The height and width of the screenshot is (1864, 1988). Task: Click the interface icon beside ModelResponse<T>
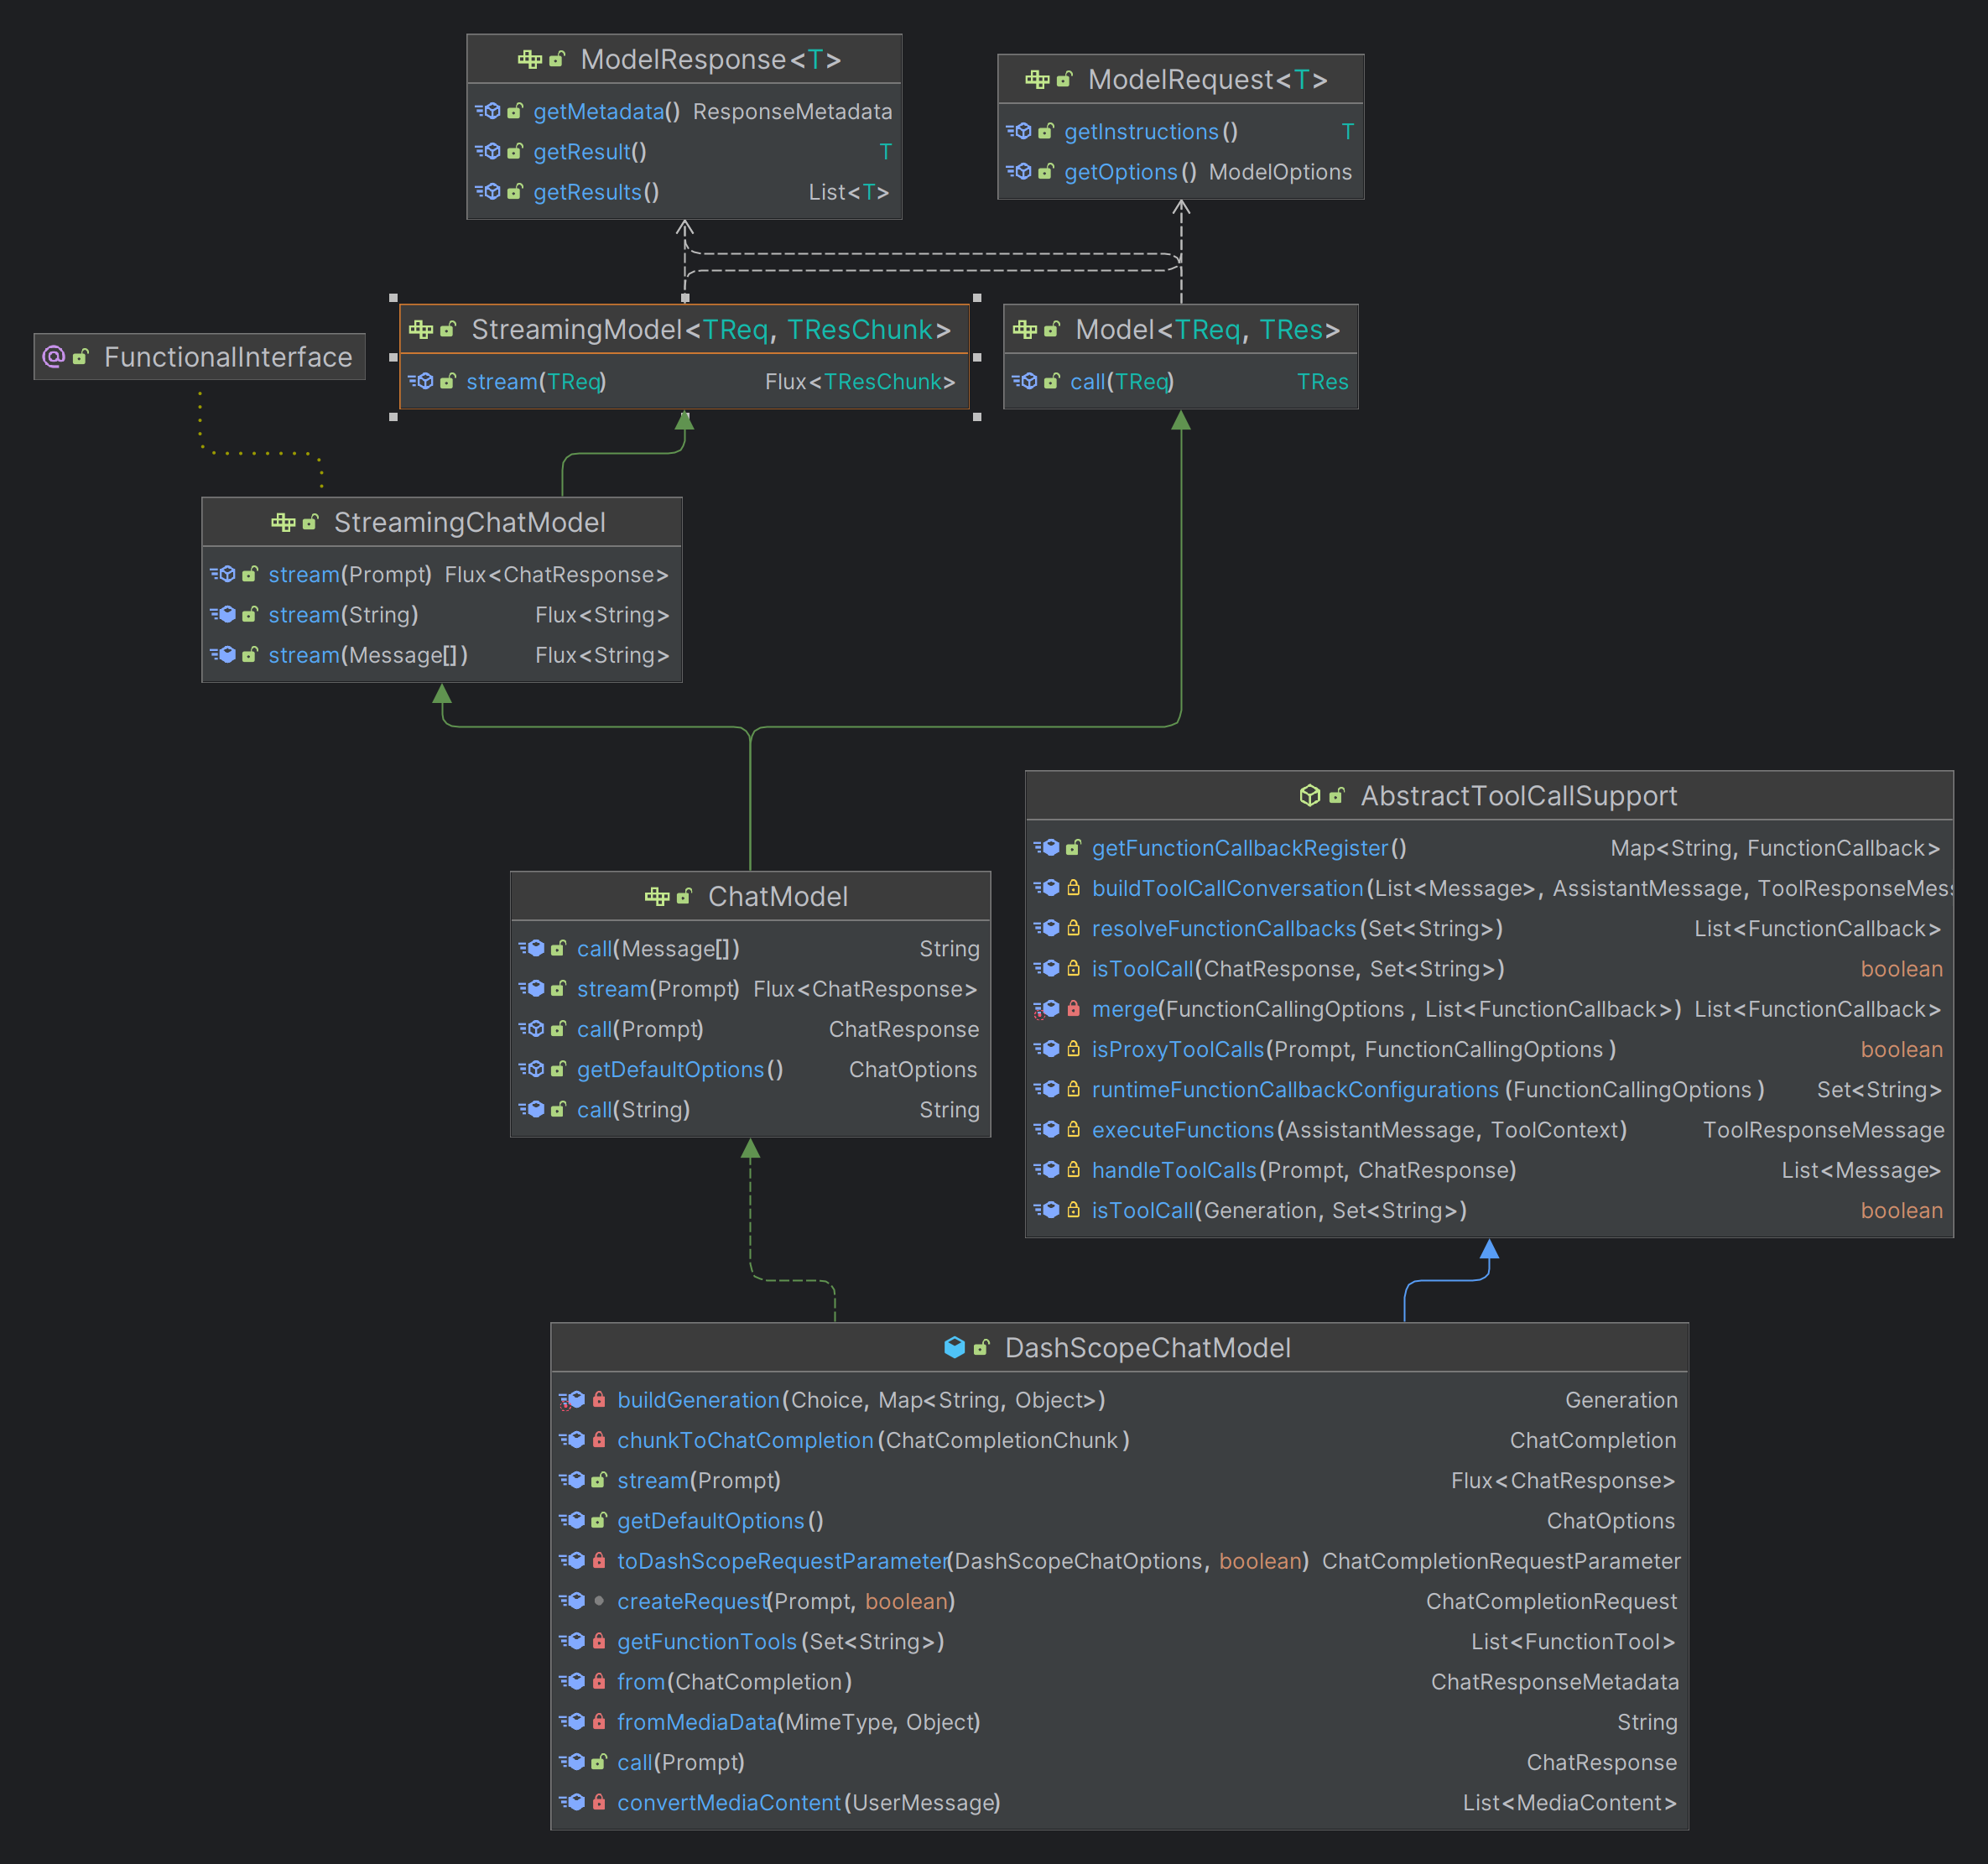(x=529, y=60)
